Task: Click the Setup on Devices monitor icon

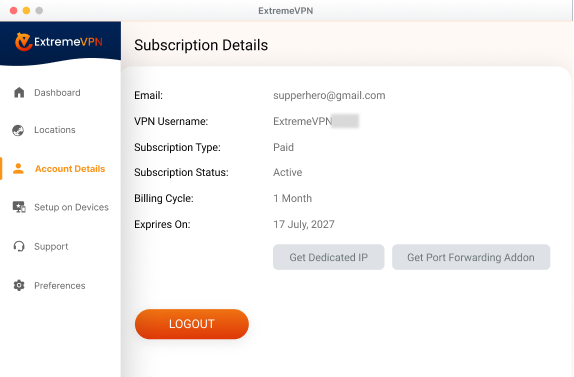Action: [19, 207]
